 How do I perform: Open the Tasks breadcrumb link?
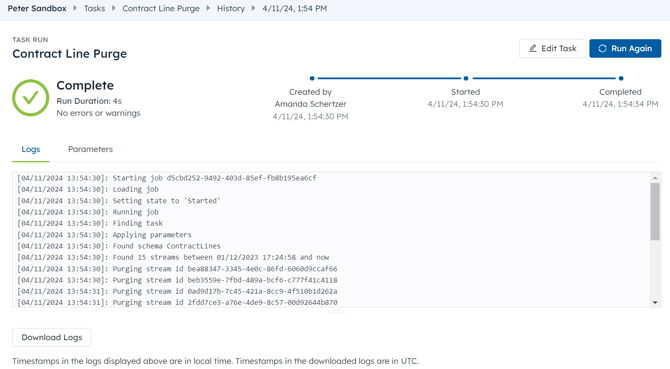94,8
